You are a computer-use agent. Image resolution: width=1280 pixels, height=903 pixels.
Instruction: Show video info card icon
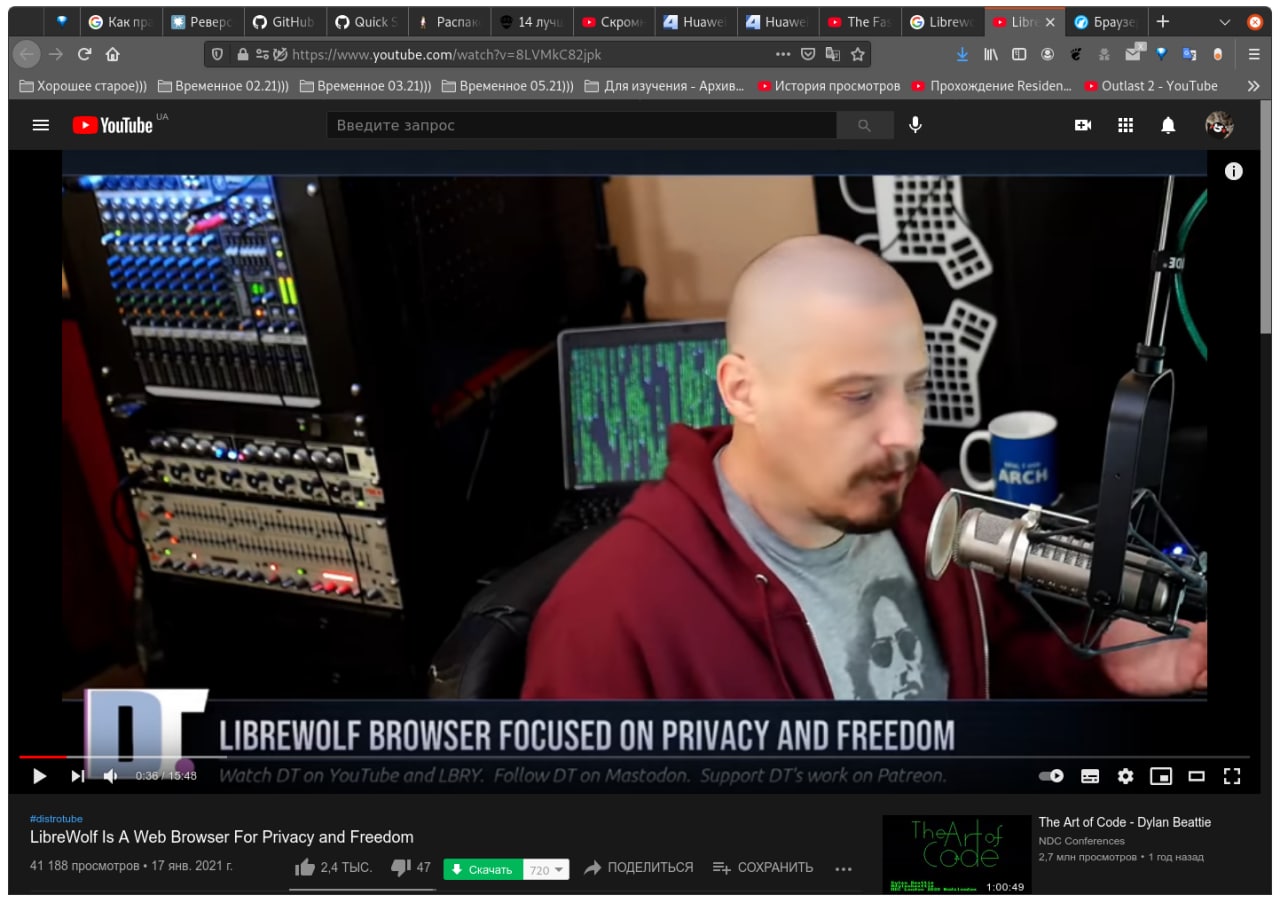[x=1234, y=171]
